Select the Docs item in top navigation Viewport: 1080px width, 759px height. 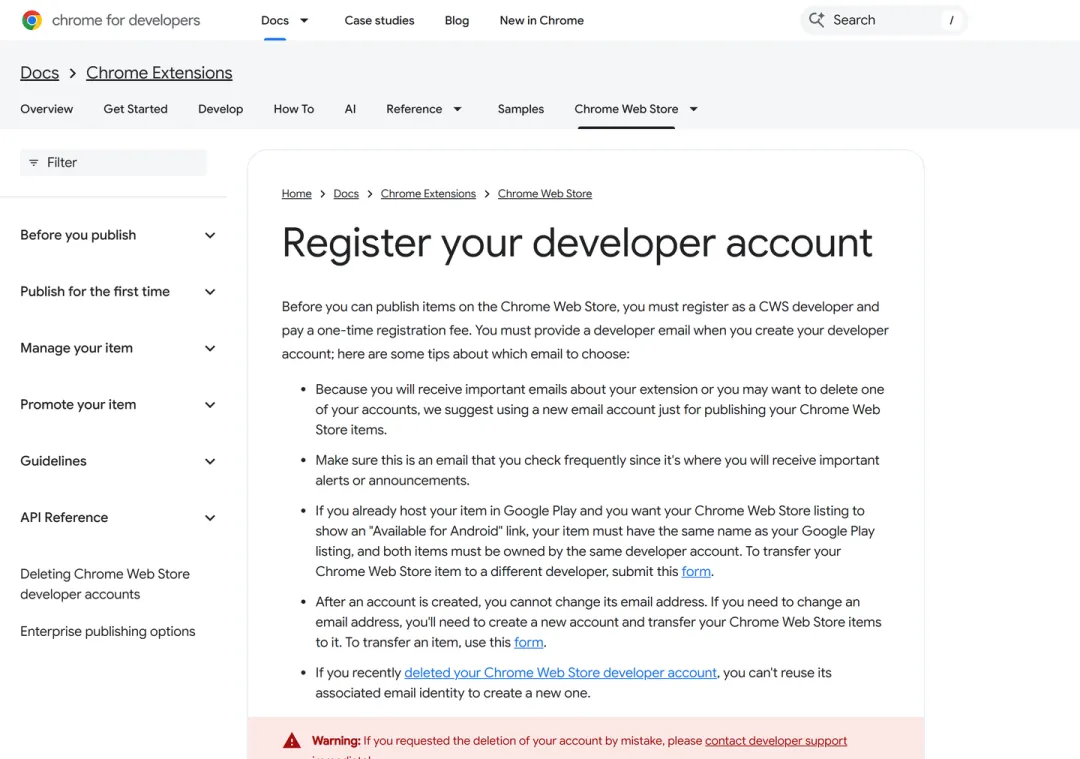(x=275, y=21)
